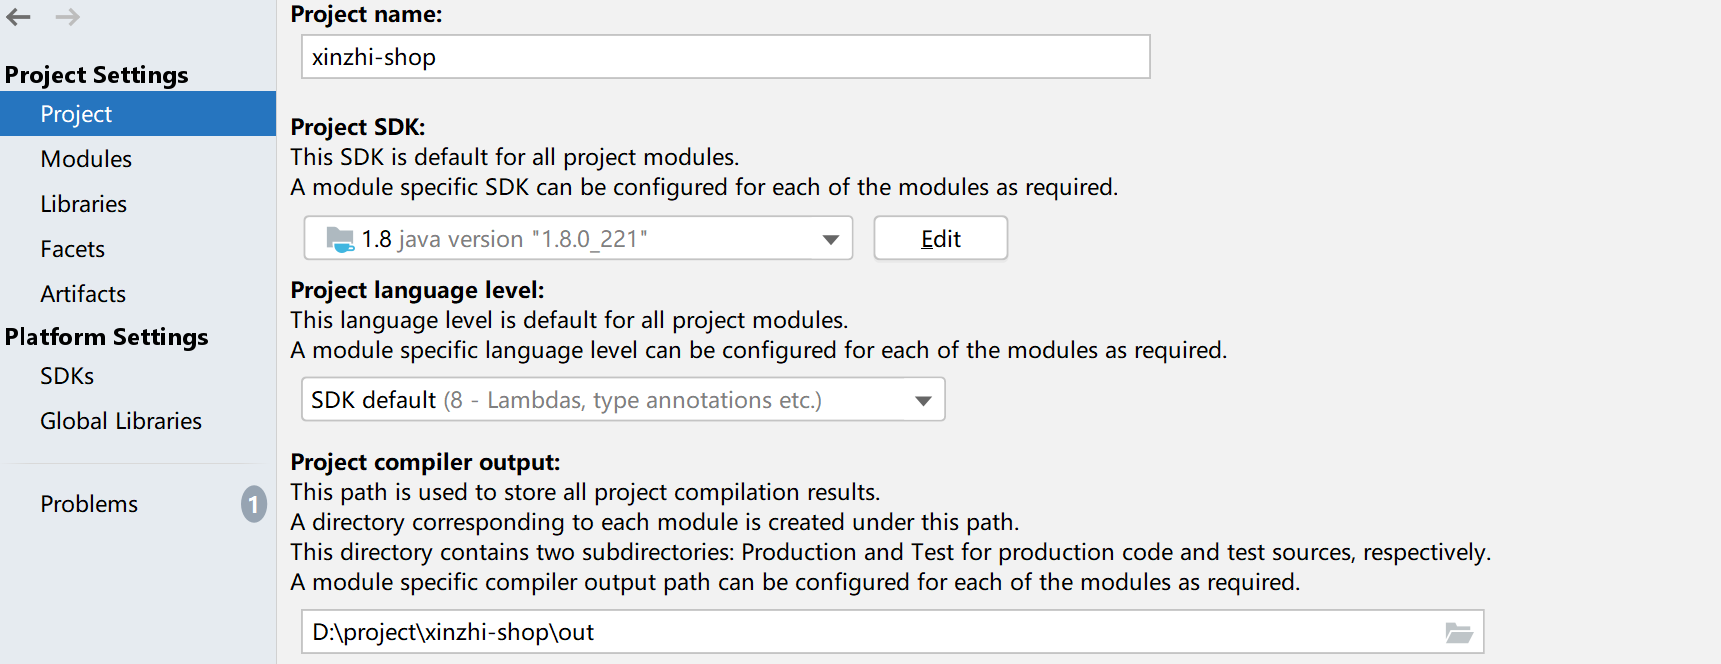Open the SDK default language level combo box
Viewport: 1721px width, 664px height.
pos(623,399)
